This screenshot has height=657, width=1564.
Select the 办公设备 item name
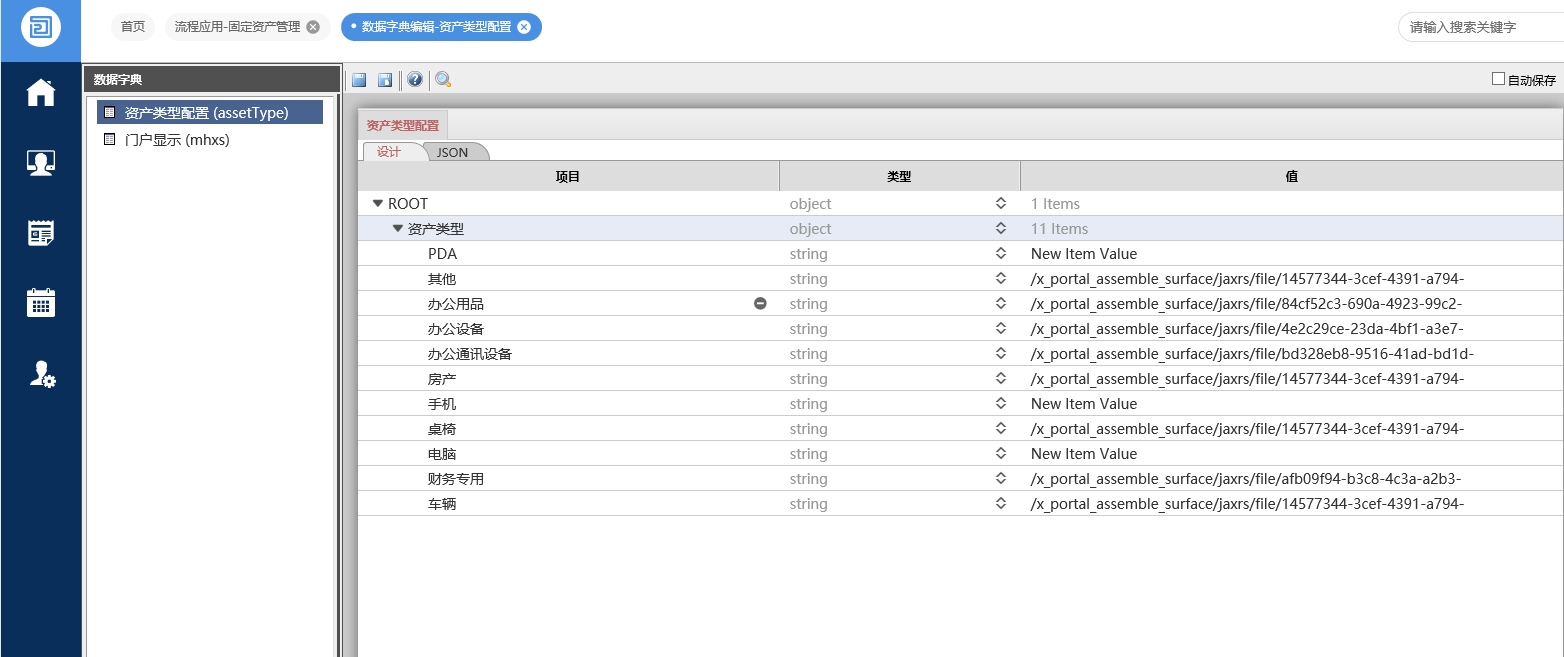tap(456, 328)
